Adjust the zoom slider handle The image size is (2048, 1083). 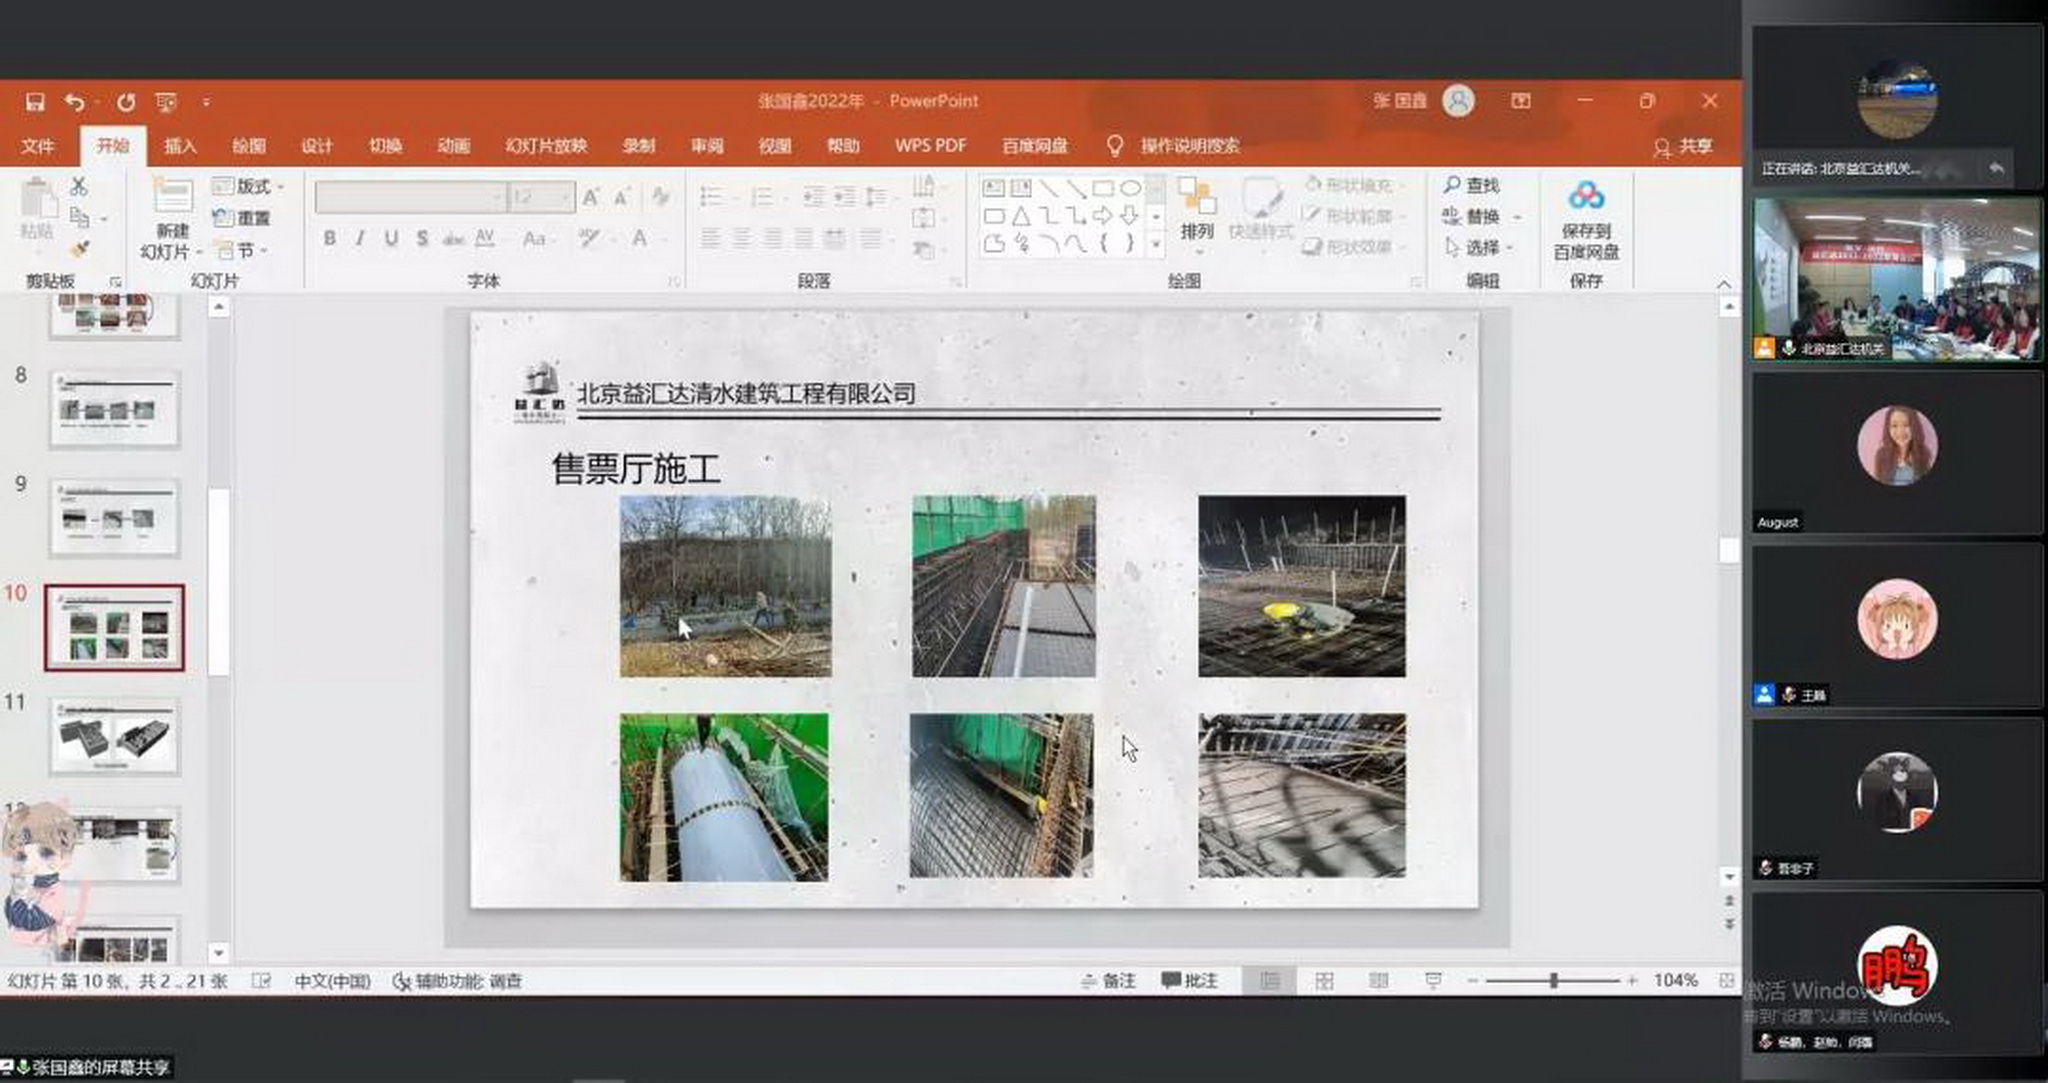1554,981
